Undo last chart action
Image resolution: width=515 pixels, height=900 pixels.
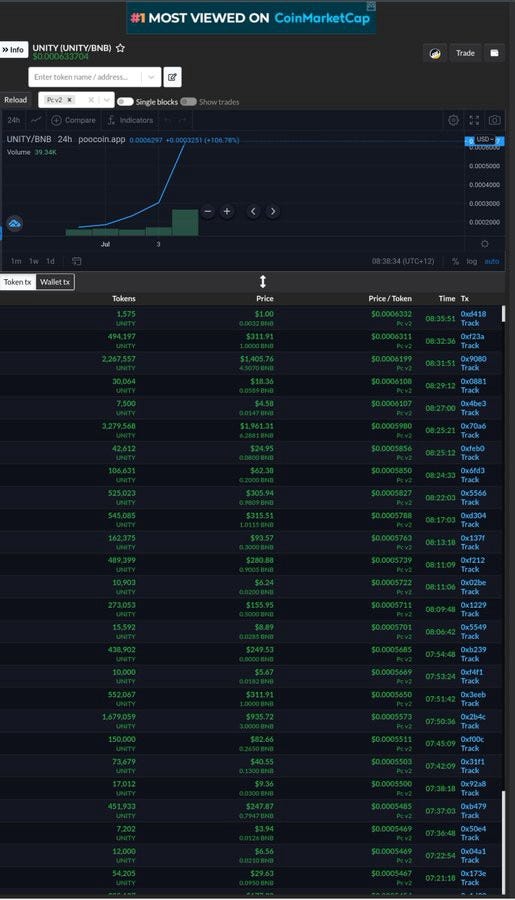167,120
